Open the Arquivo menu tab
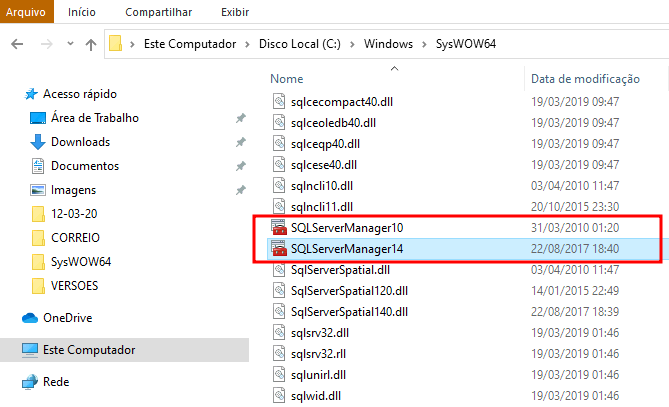Image resolution: width=669 pixels, height=407 pixels. point(27,12)
